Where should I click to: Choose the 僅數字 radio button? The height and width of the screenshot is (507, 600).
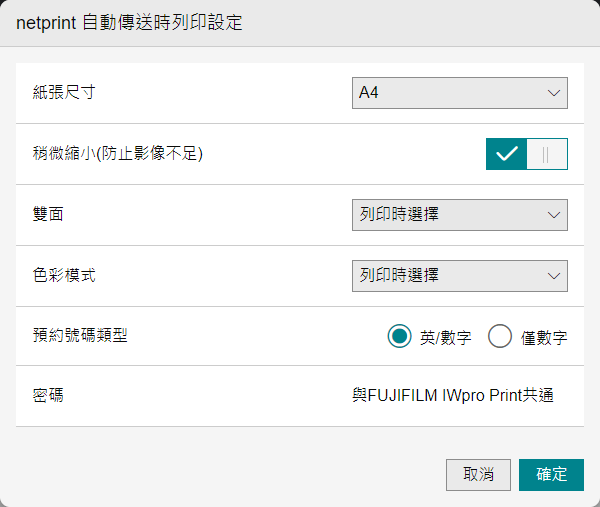click(x=500, y=337)
